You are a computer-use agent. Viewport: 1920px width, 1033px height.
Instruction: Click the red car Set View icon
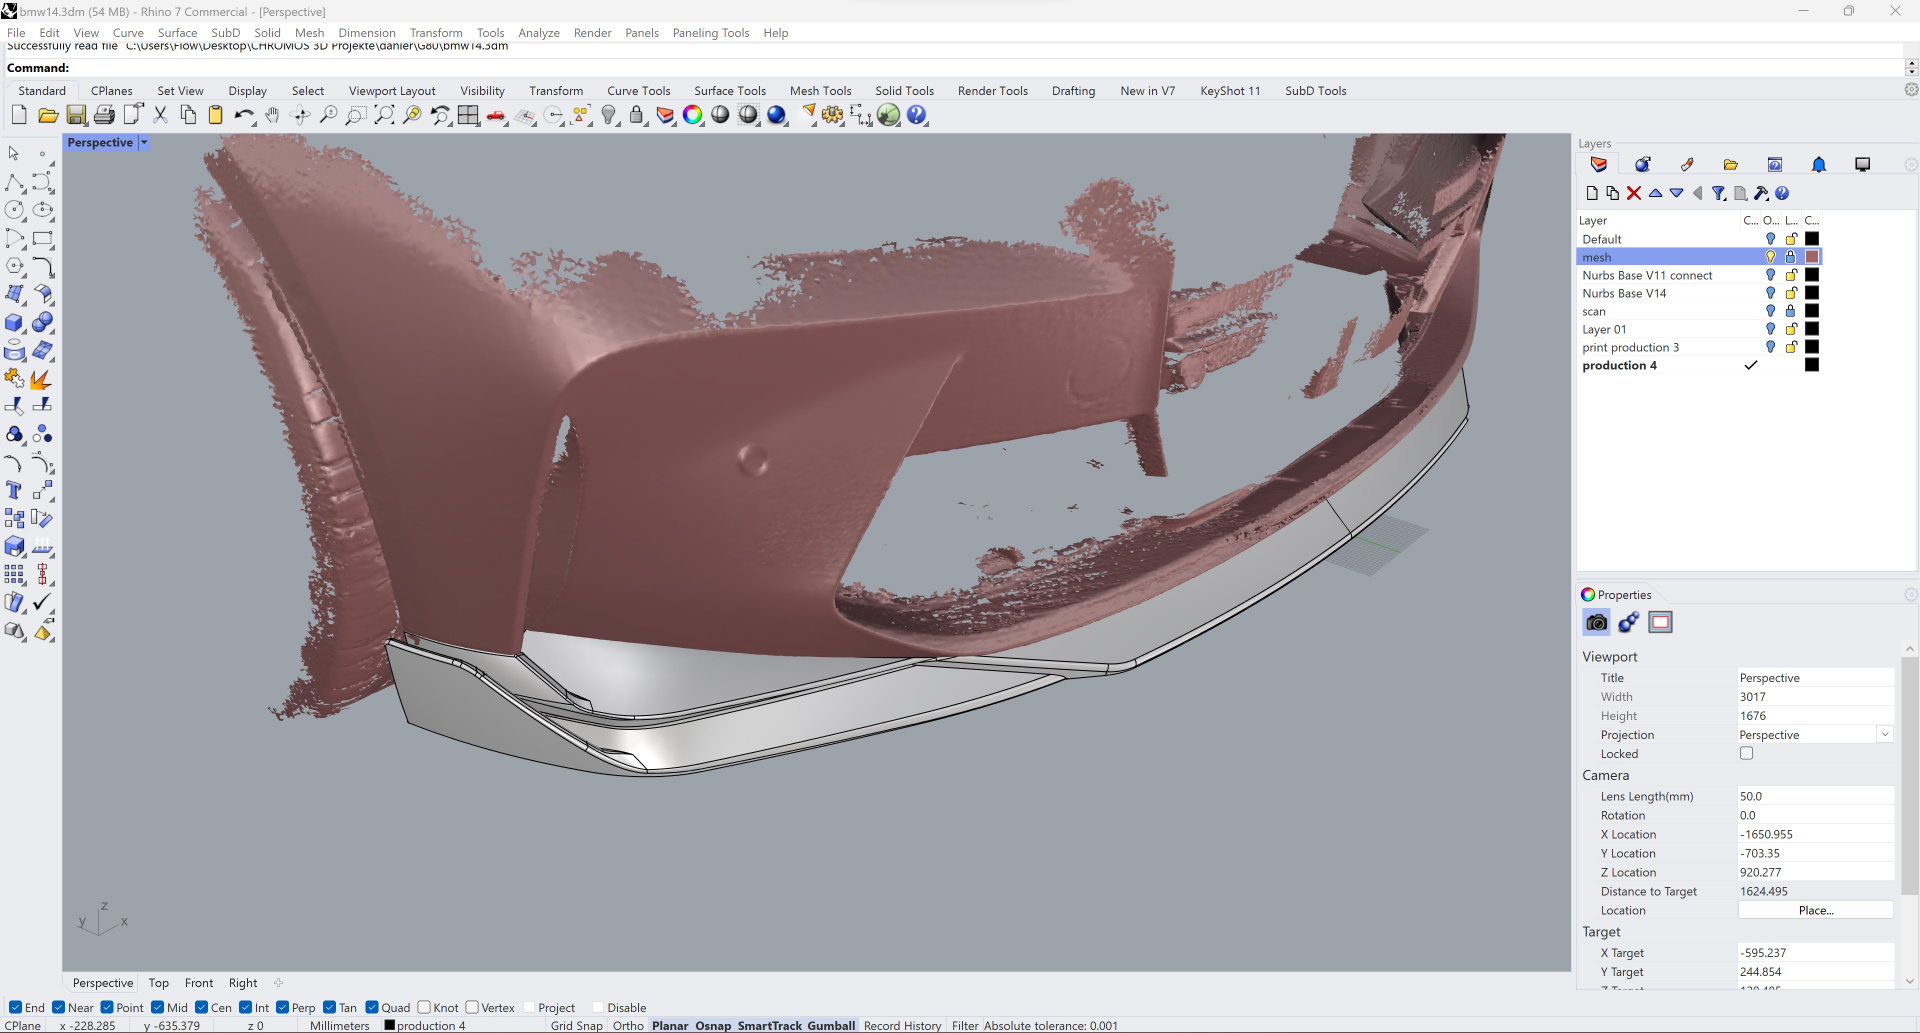tap(496, 115)
